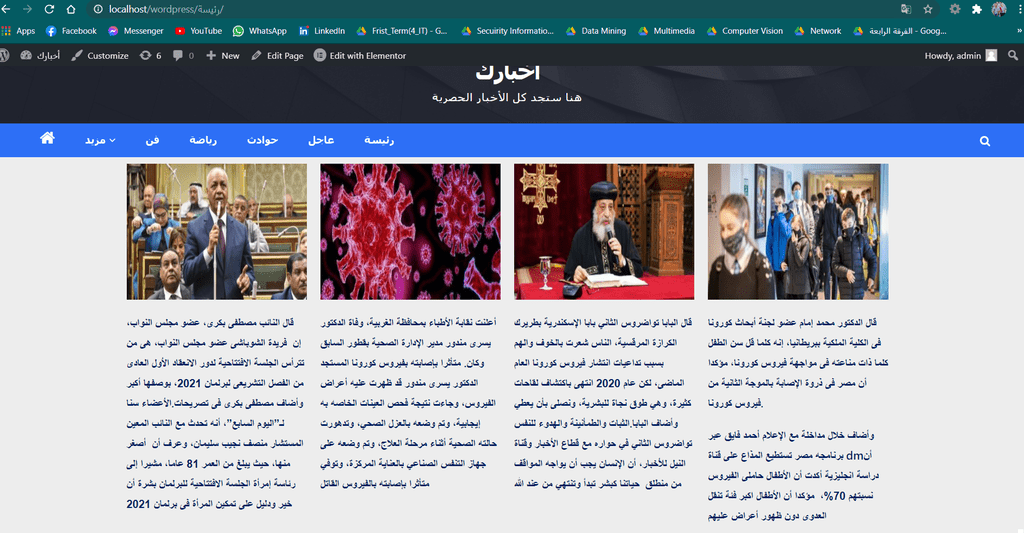Click the site information icon in the address bar
The width and height of the screenshot is (1024, 533).
[x=98, y=9]
